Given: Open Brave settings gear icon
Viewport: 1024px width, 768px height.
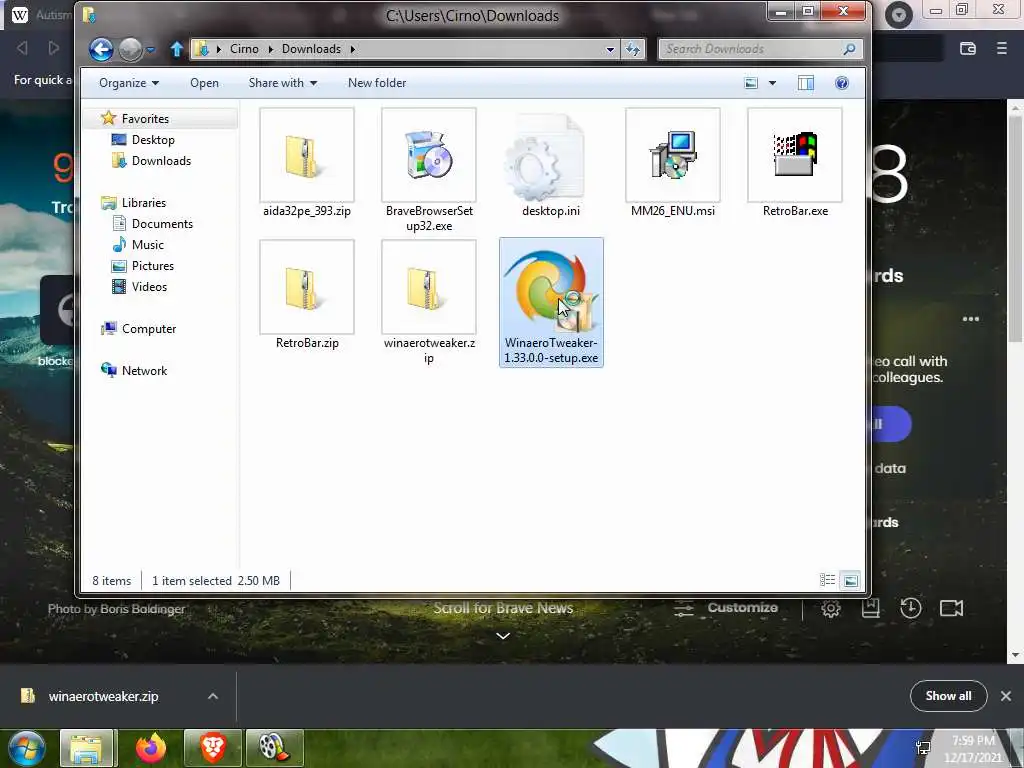Looking at the screenshot, I should 831,609.
